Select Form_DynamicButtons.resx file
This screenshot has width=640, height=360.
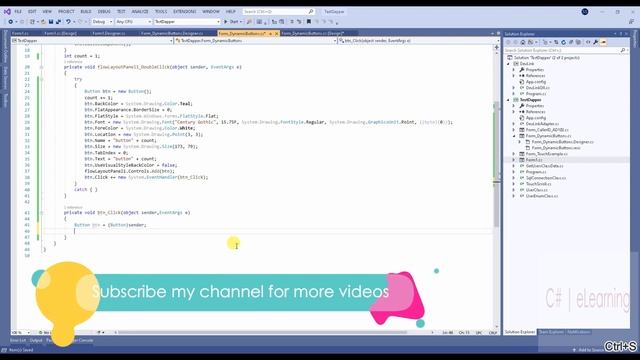click(555, 148)
